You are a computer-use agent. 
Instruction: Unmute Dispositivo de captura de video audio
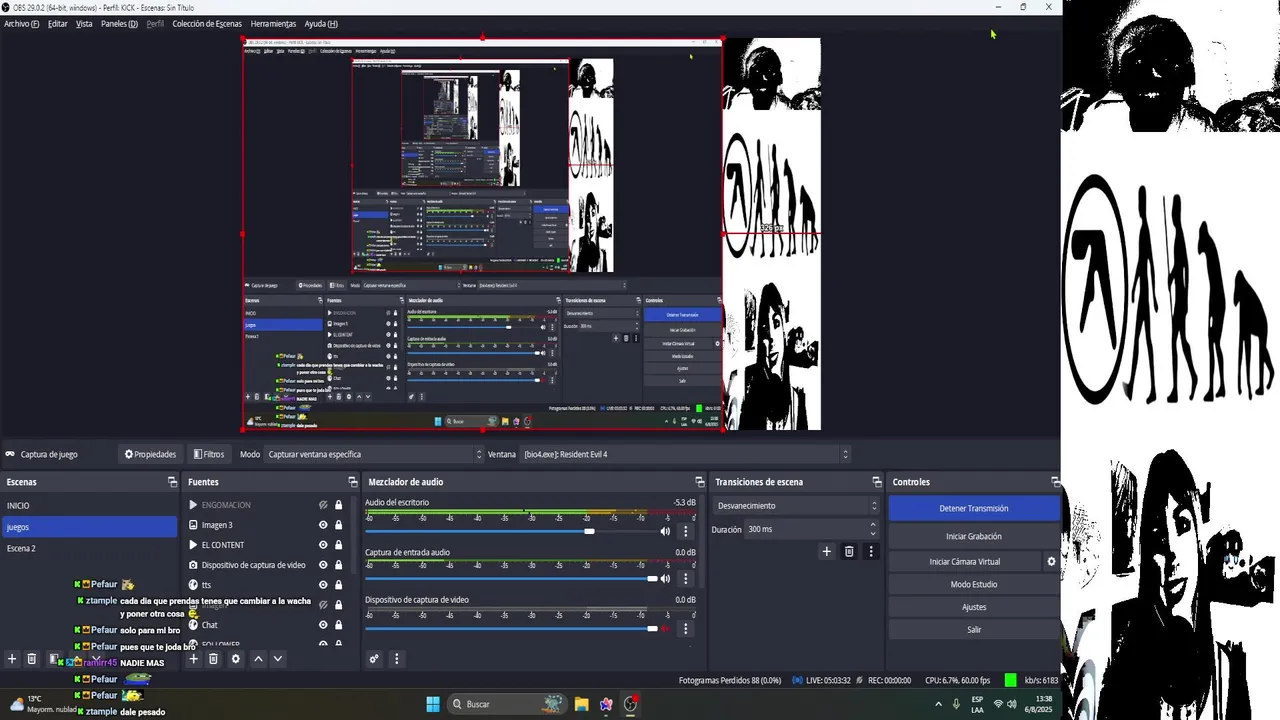pyautogui.click(x=665, y=628)
